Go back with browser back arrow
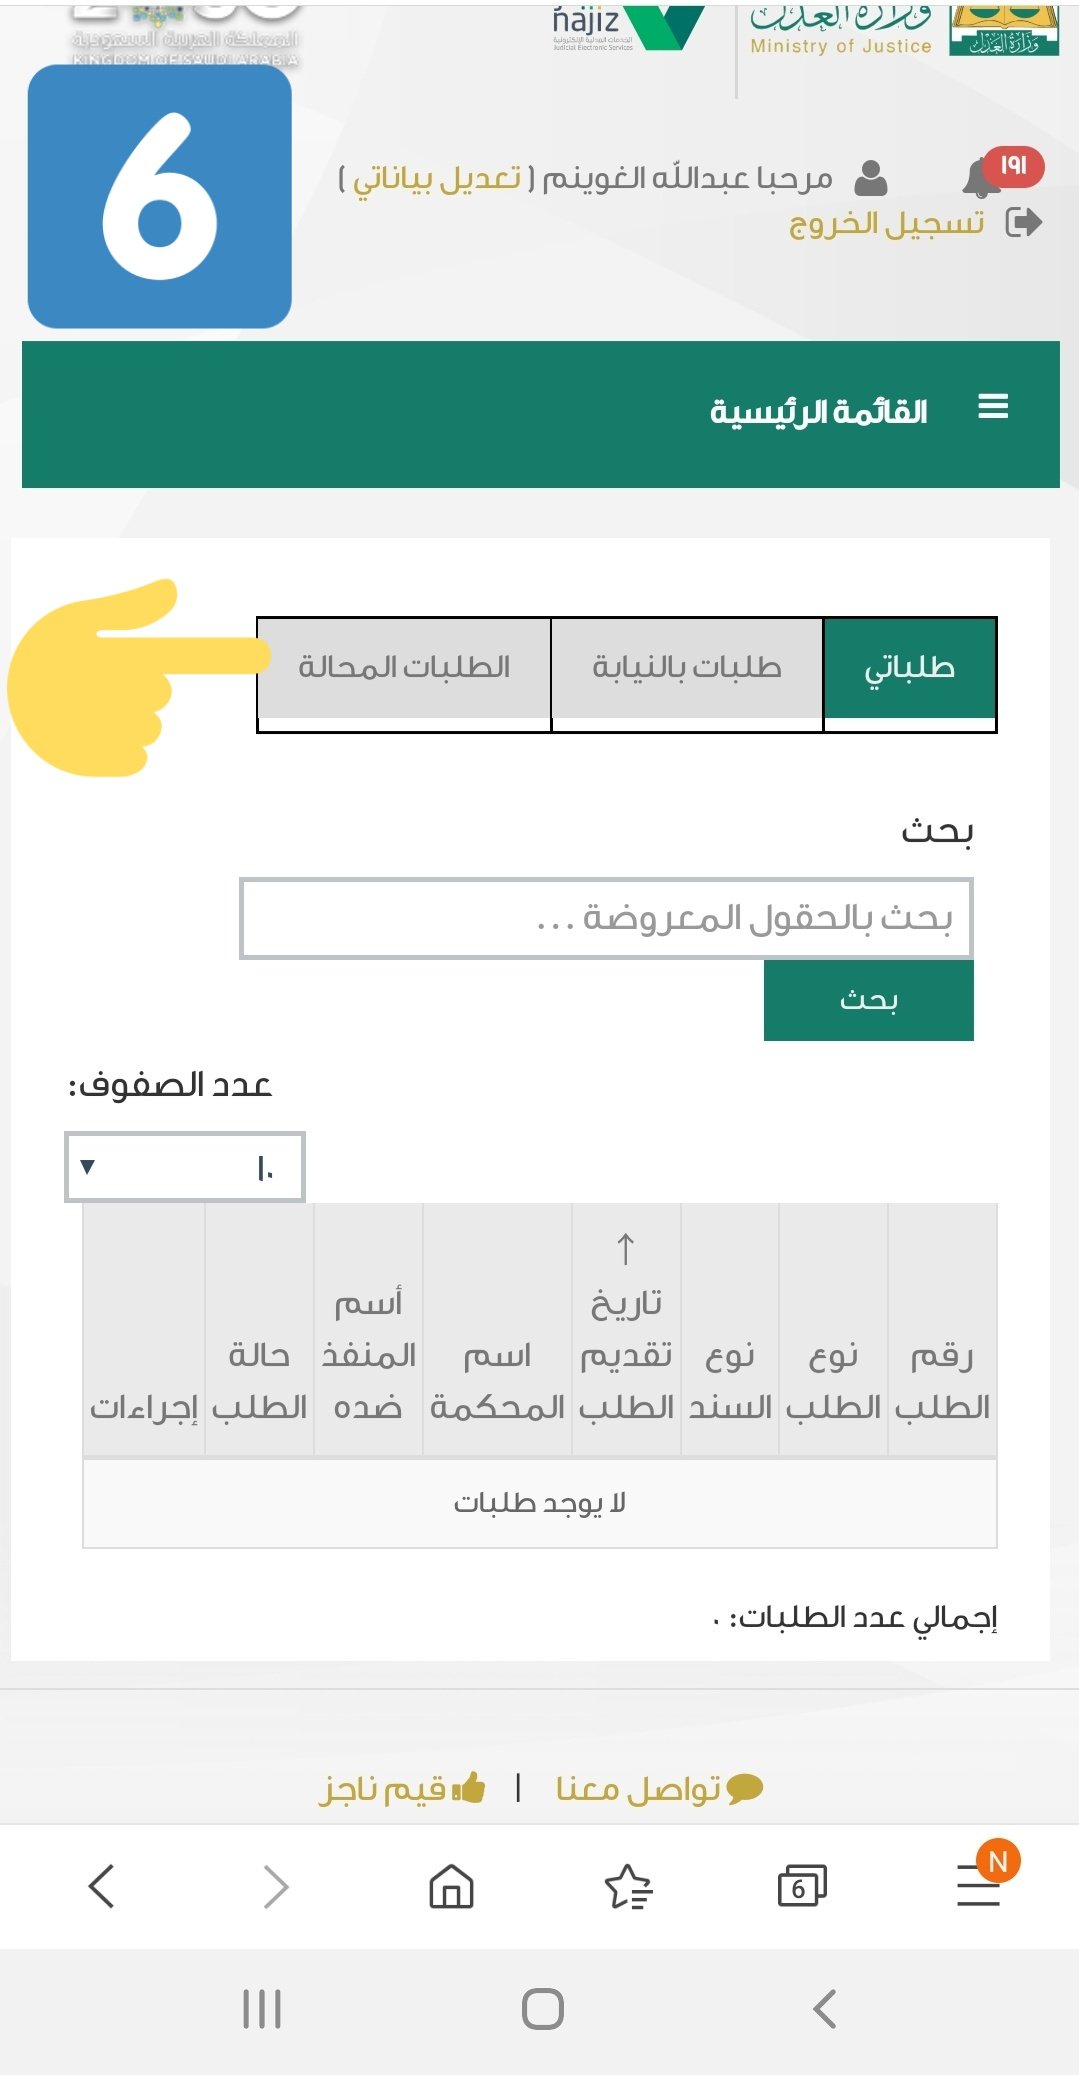Screen dimensions: 1079x2075 [x=101, y=1887]
